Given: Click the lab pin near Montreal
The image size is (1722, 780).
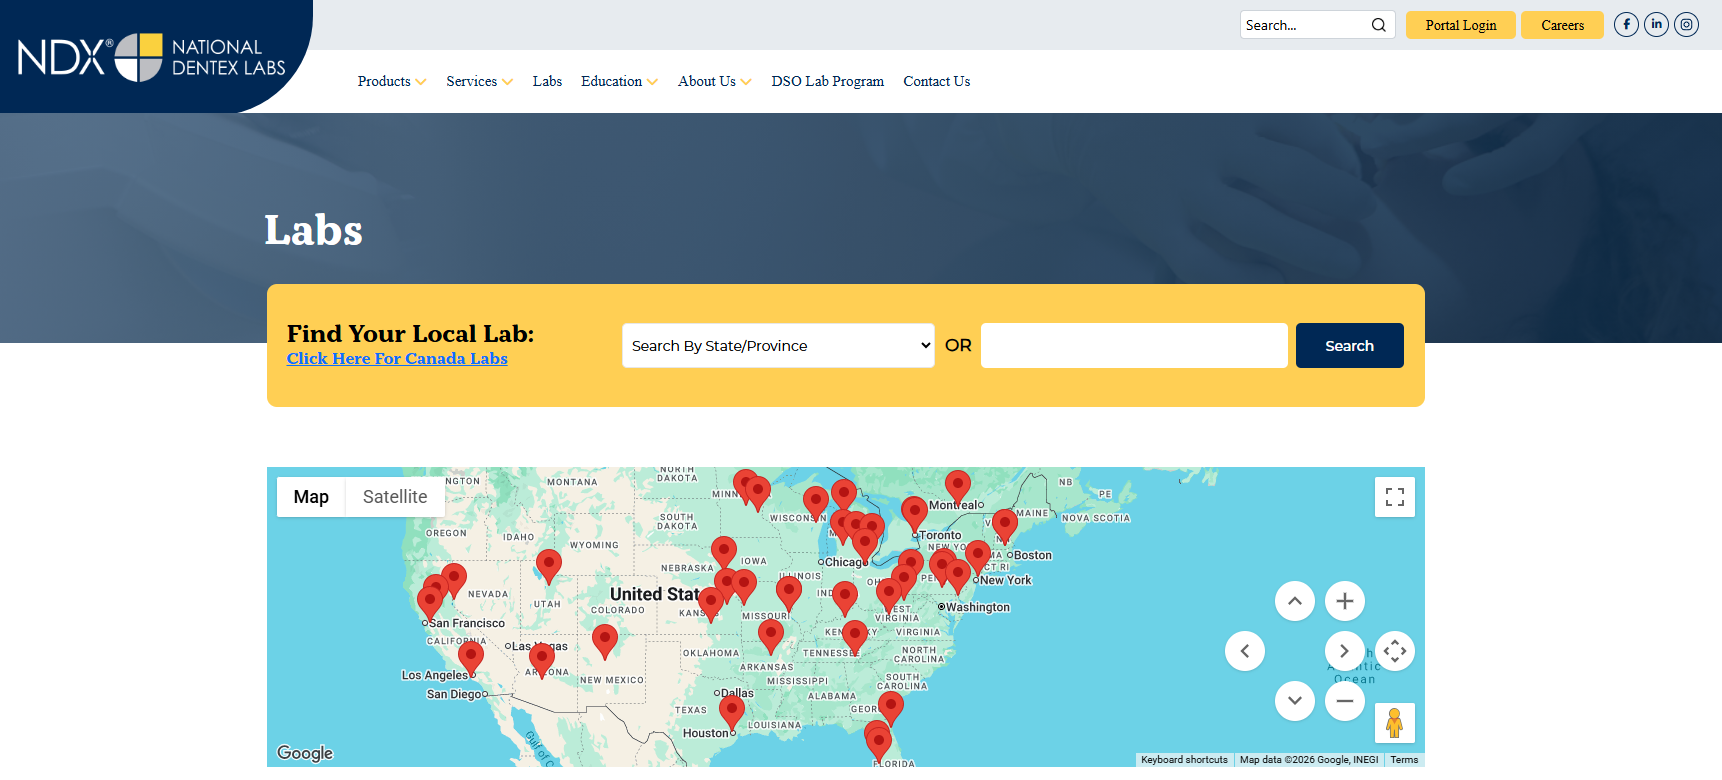Looking at the screenshot, I should (x=958, y=488).
